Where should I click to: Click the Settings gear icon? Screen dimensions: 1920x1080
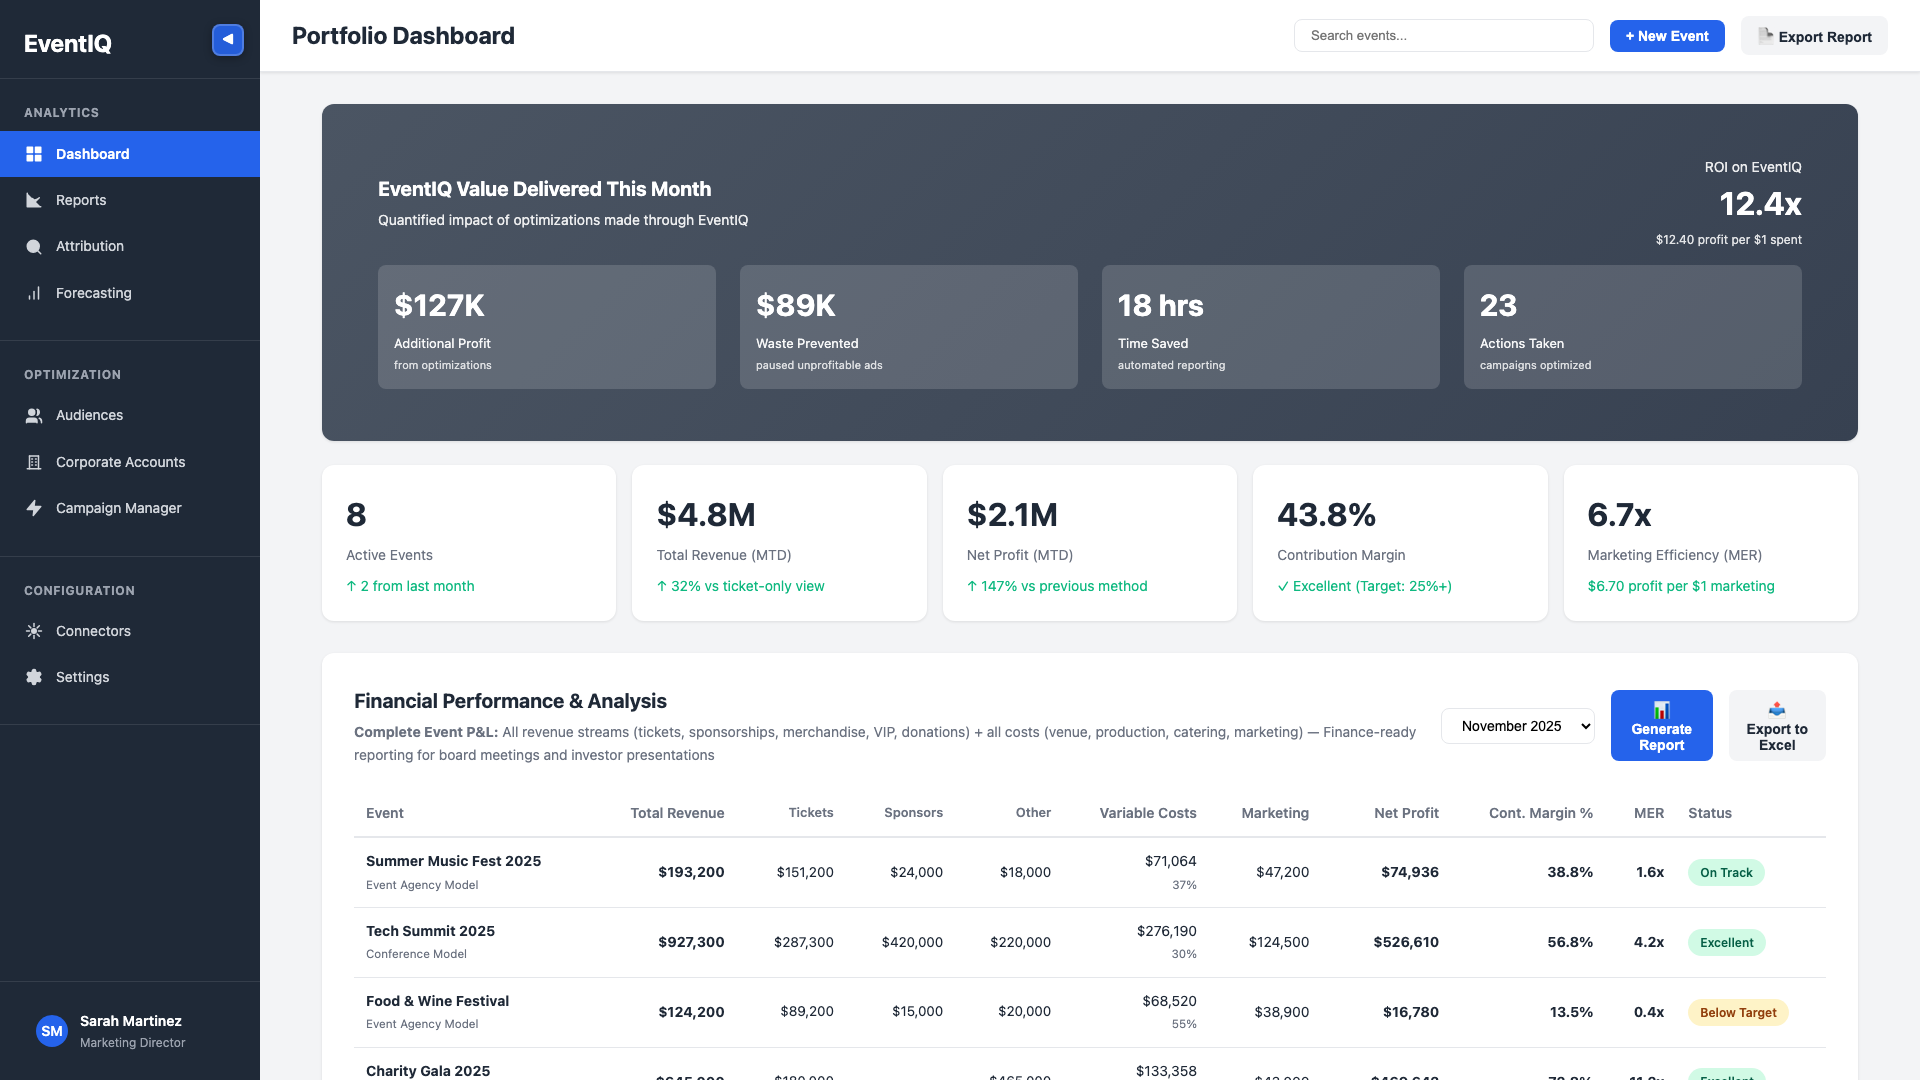pyautogui.click(x=34, y=677)
